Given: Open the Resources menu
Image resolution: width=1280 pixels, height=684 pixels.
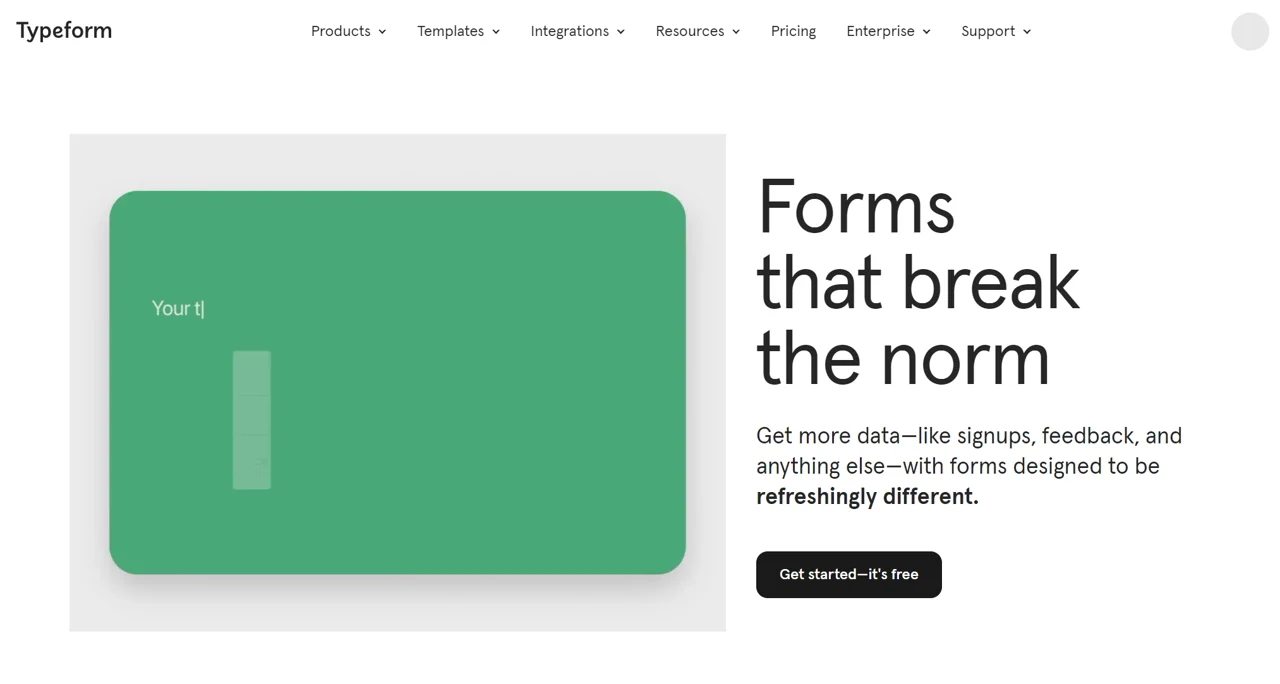Looking at the screenshot, I should point(698,31).
